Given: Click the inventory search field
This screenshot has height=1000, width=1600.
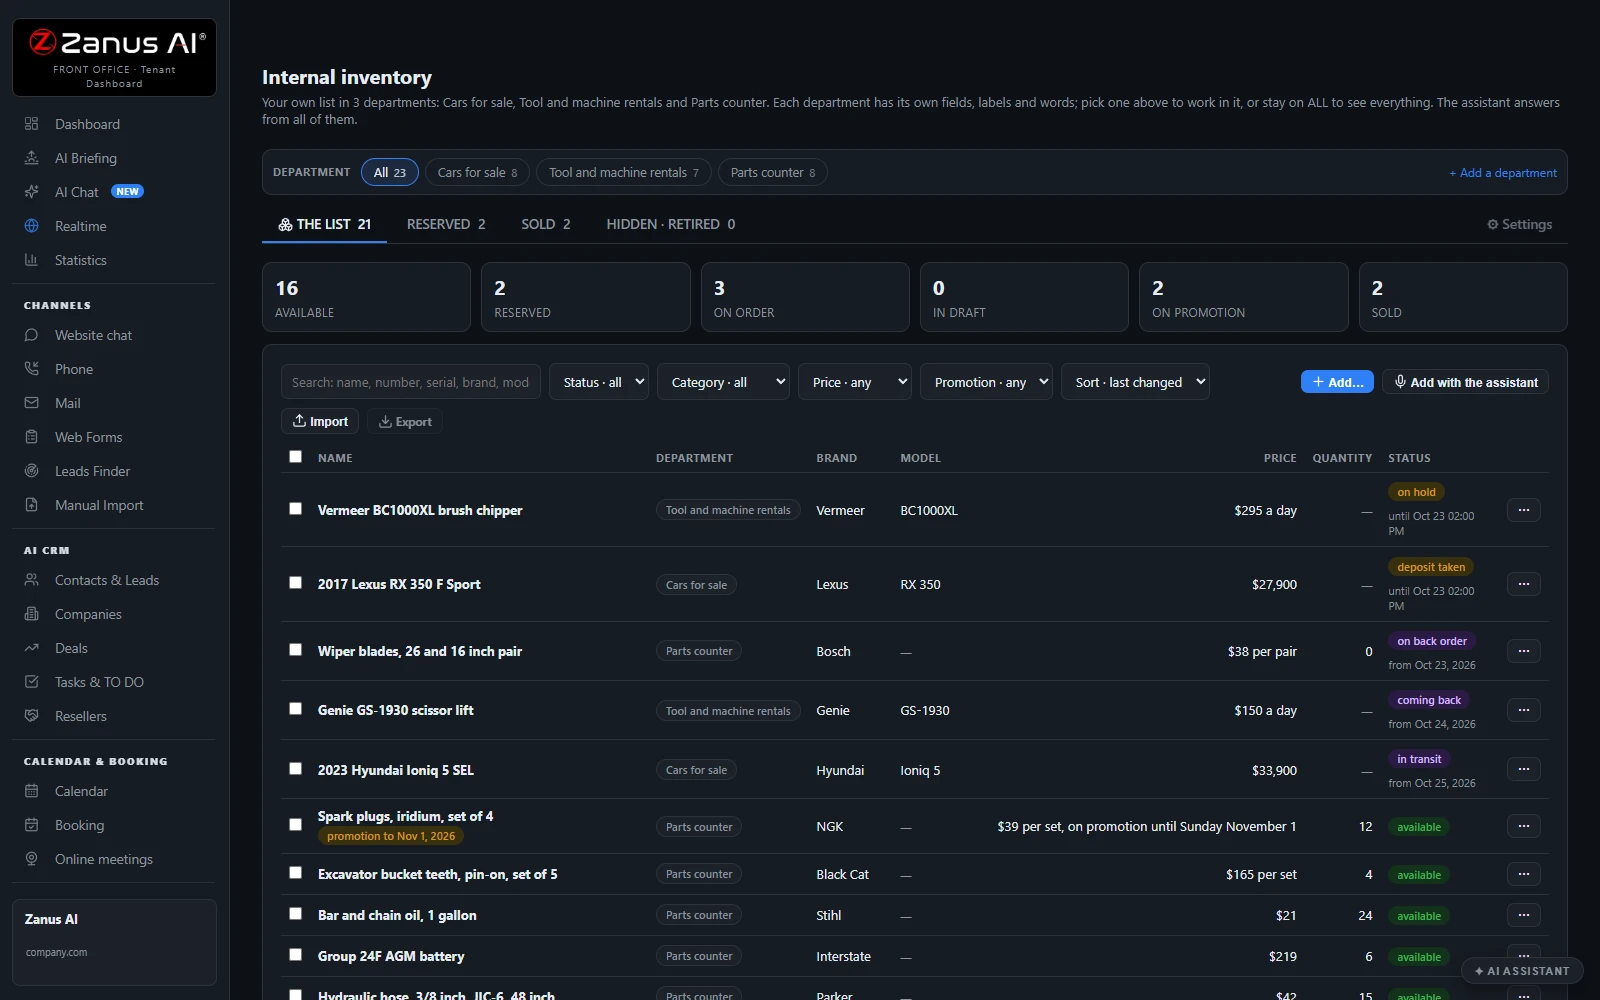Looking at the screenshot, I should 411,382.
